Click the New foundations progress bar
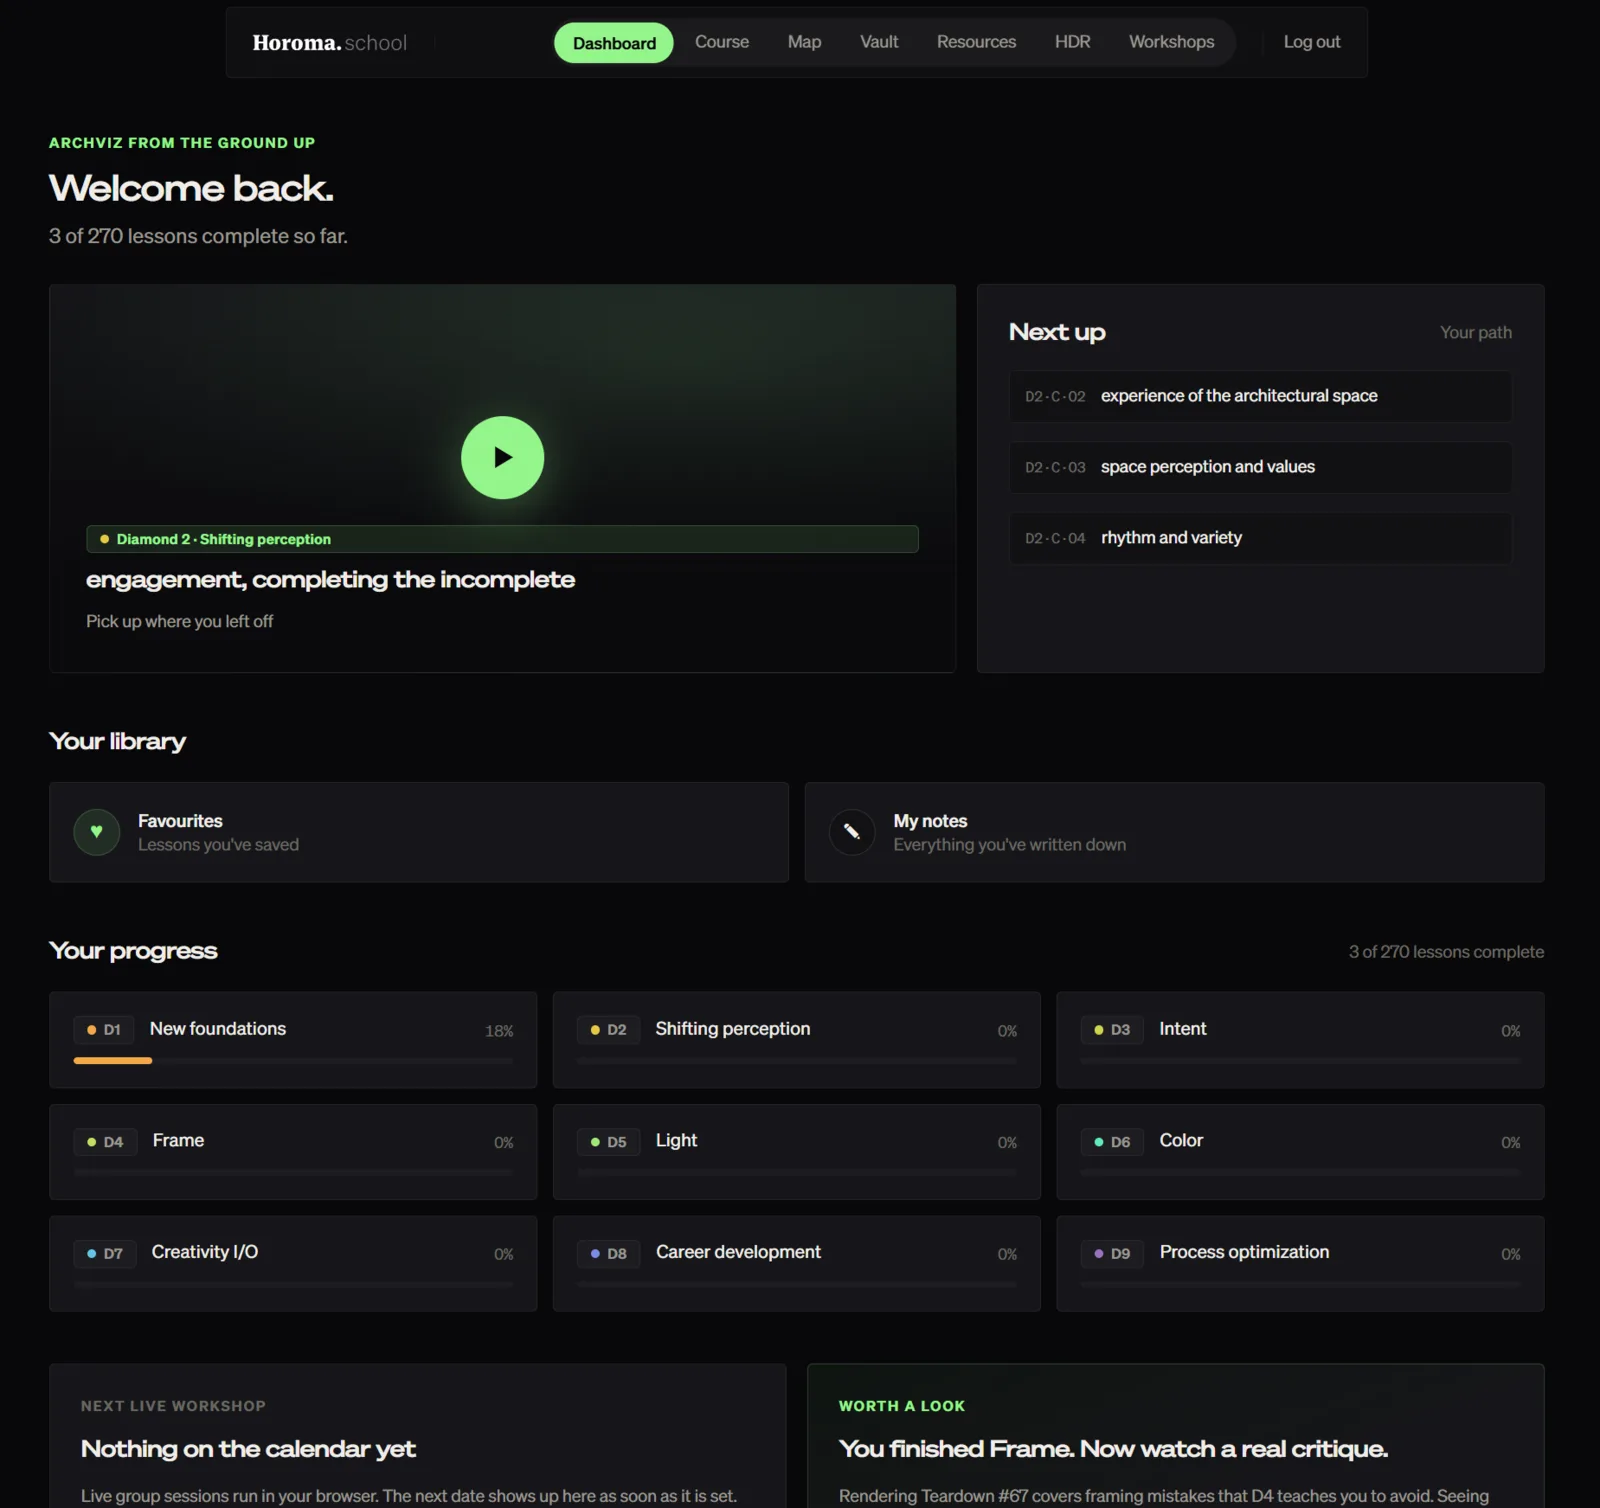1600x1508 pixels. point(293,1060)
